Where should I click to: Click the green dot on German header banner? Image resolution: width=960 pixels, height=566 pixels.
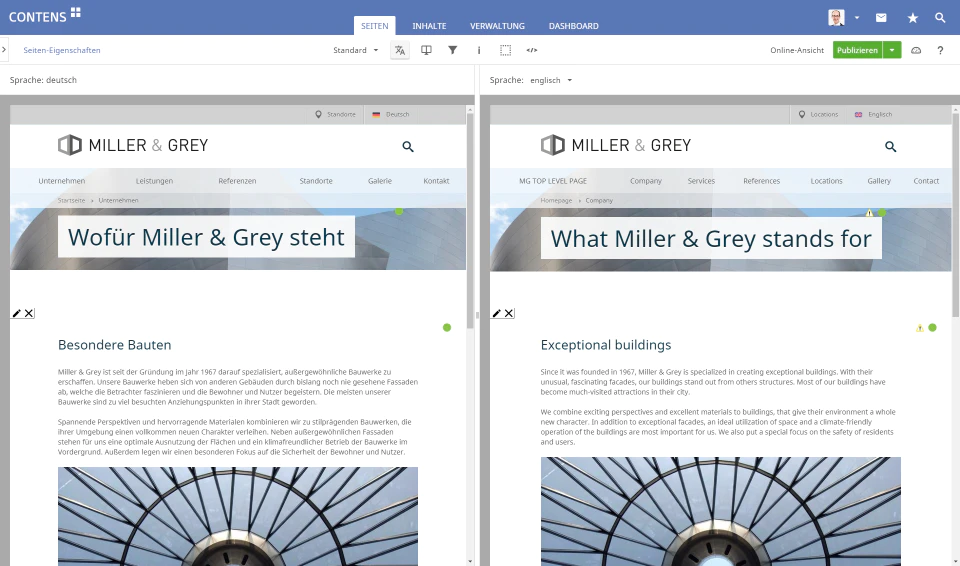tap(399, 211)
